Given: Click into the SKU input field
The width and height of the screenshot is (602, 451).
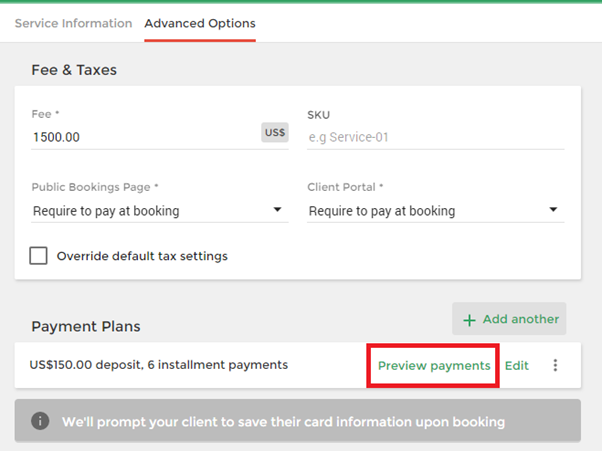Looking at the screenshot, I should point(435,137).
